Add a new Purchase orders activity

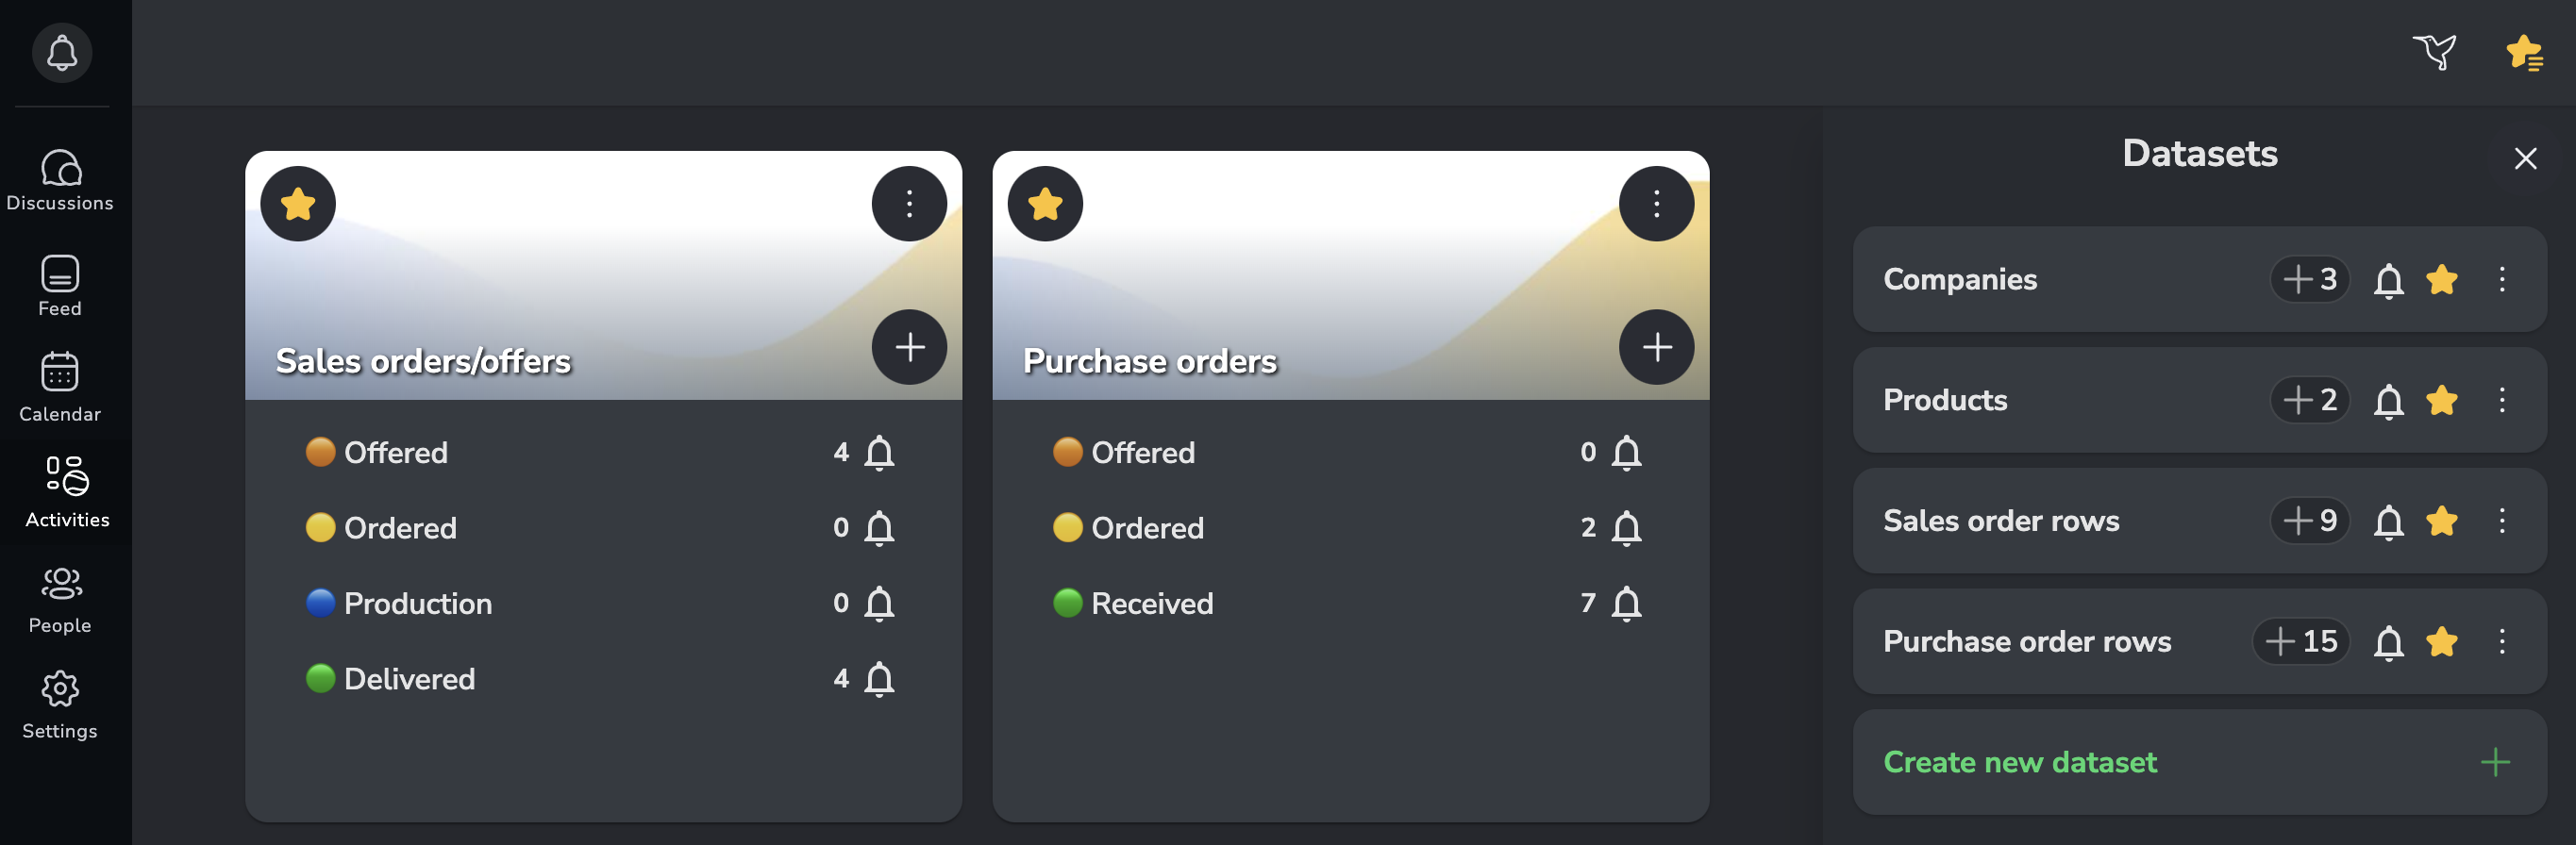tap(1655, 347)
